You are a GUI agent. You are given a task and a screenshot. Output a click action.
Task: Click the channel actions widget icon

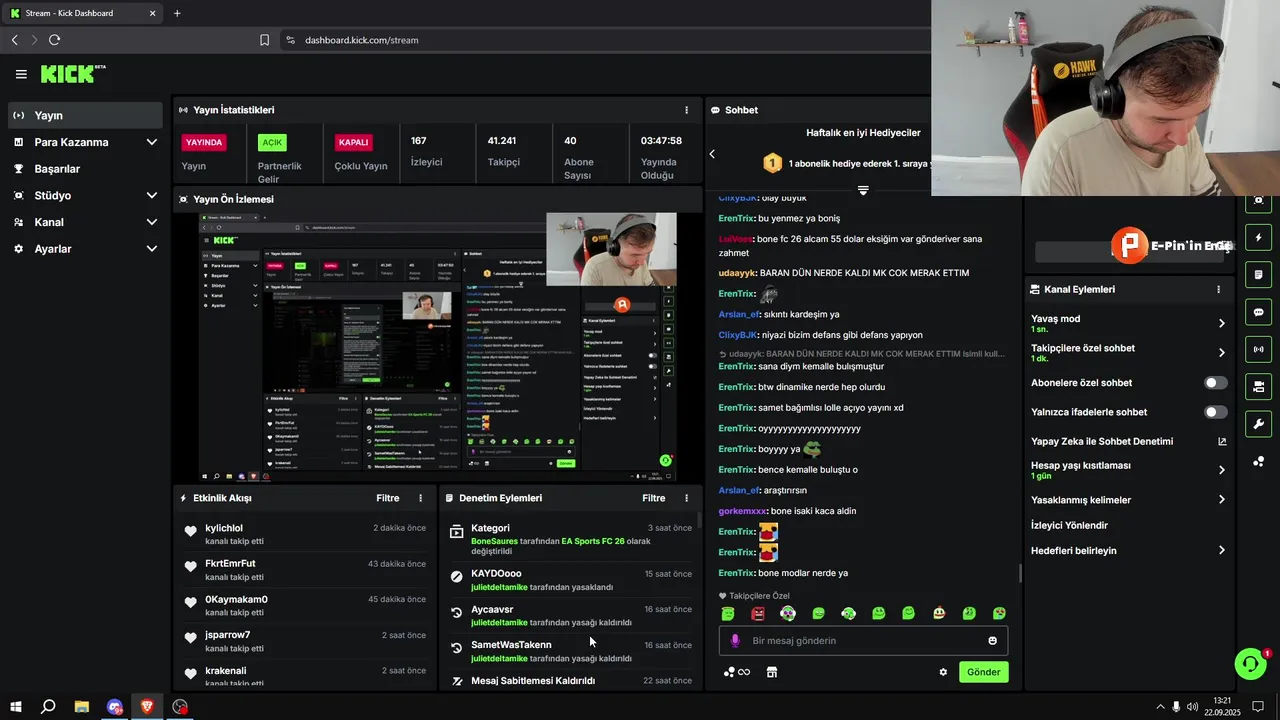click(1258, 386)
